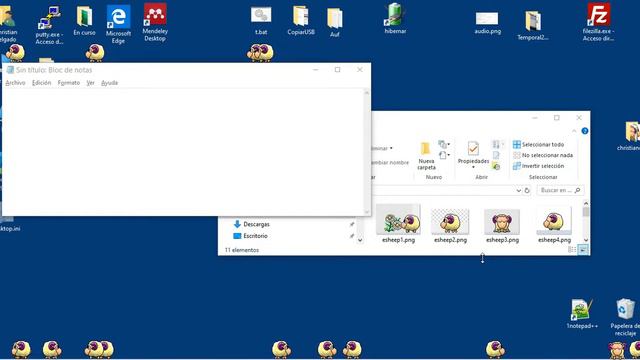640x360 pixels.
Task: Switch Explorer to large thumbnails view icon
Action: coord(583,250)
